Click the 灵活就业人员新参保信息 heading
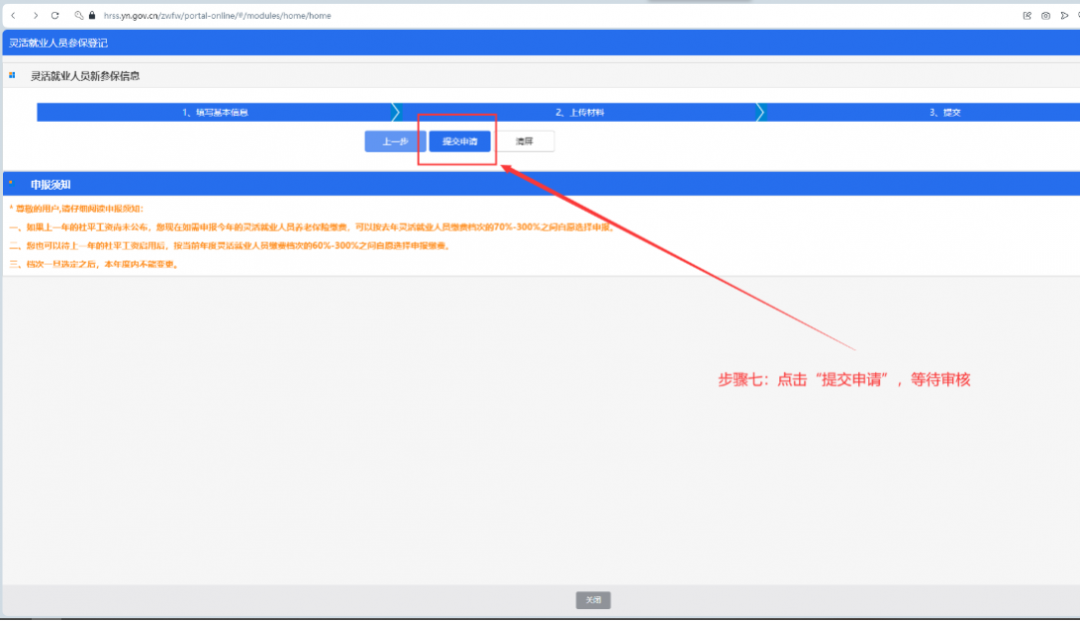The image size is (1080, 621). 85,76
